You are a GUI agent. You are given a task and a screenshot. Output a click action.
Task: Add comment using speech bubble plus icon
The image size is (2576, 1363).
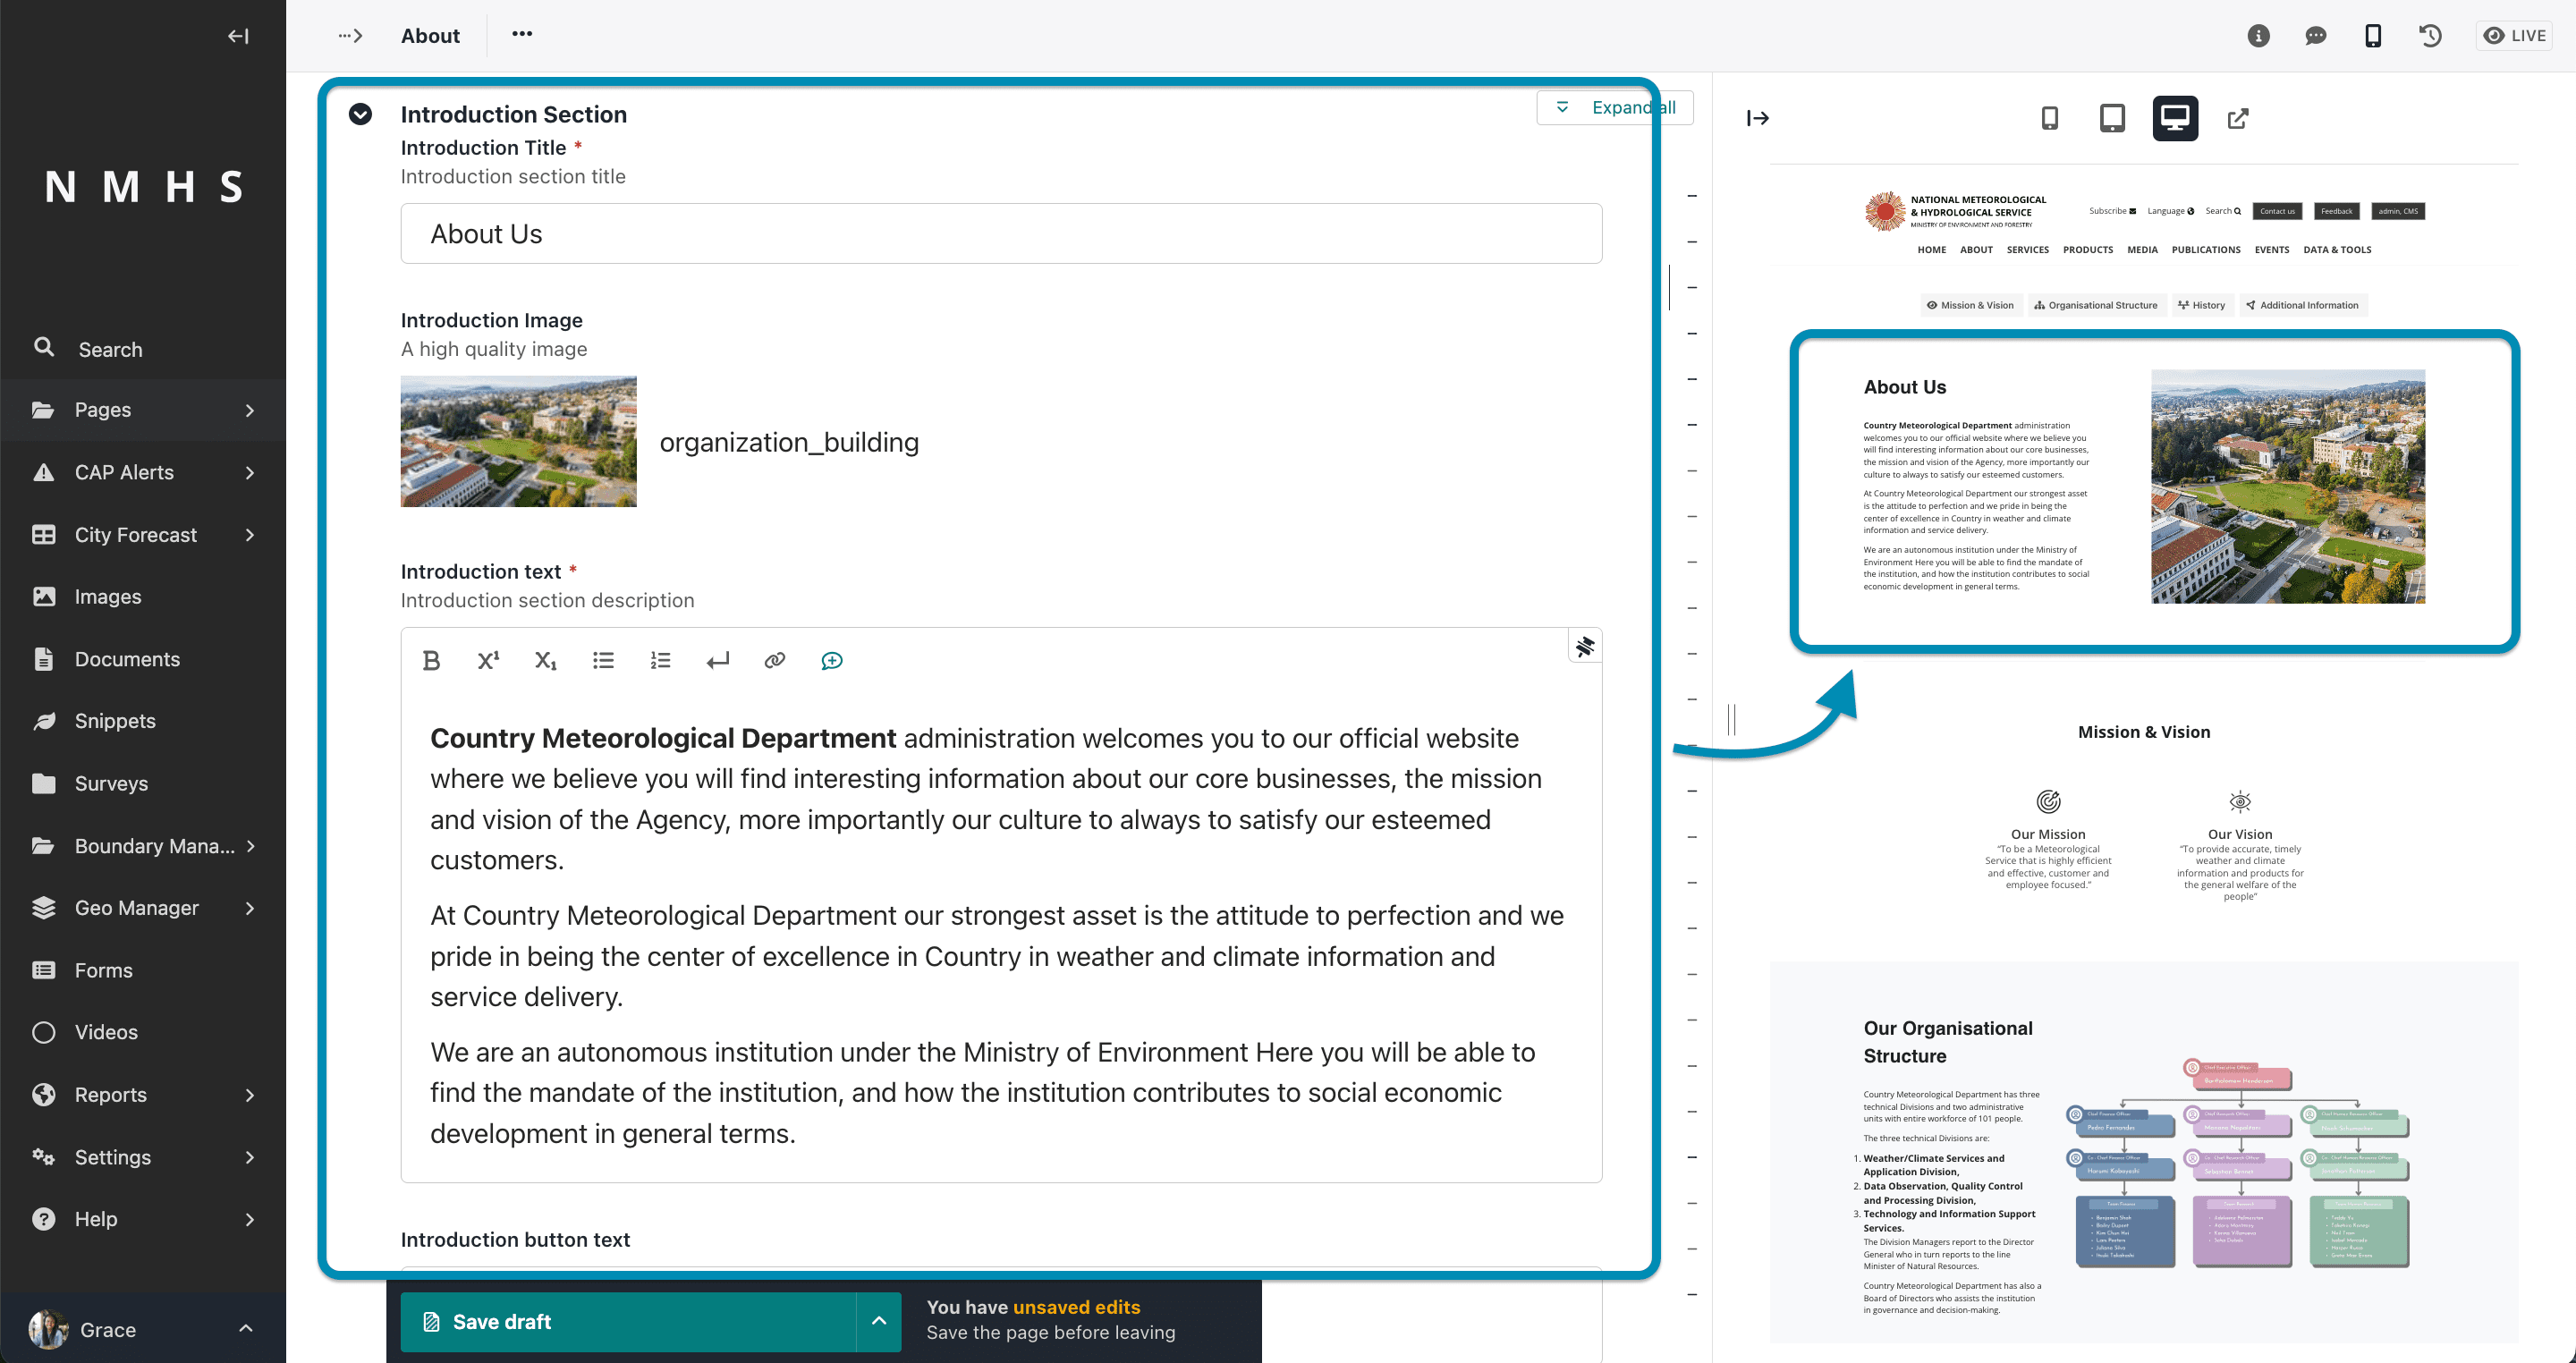[832, 660]
